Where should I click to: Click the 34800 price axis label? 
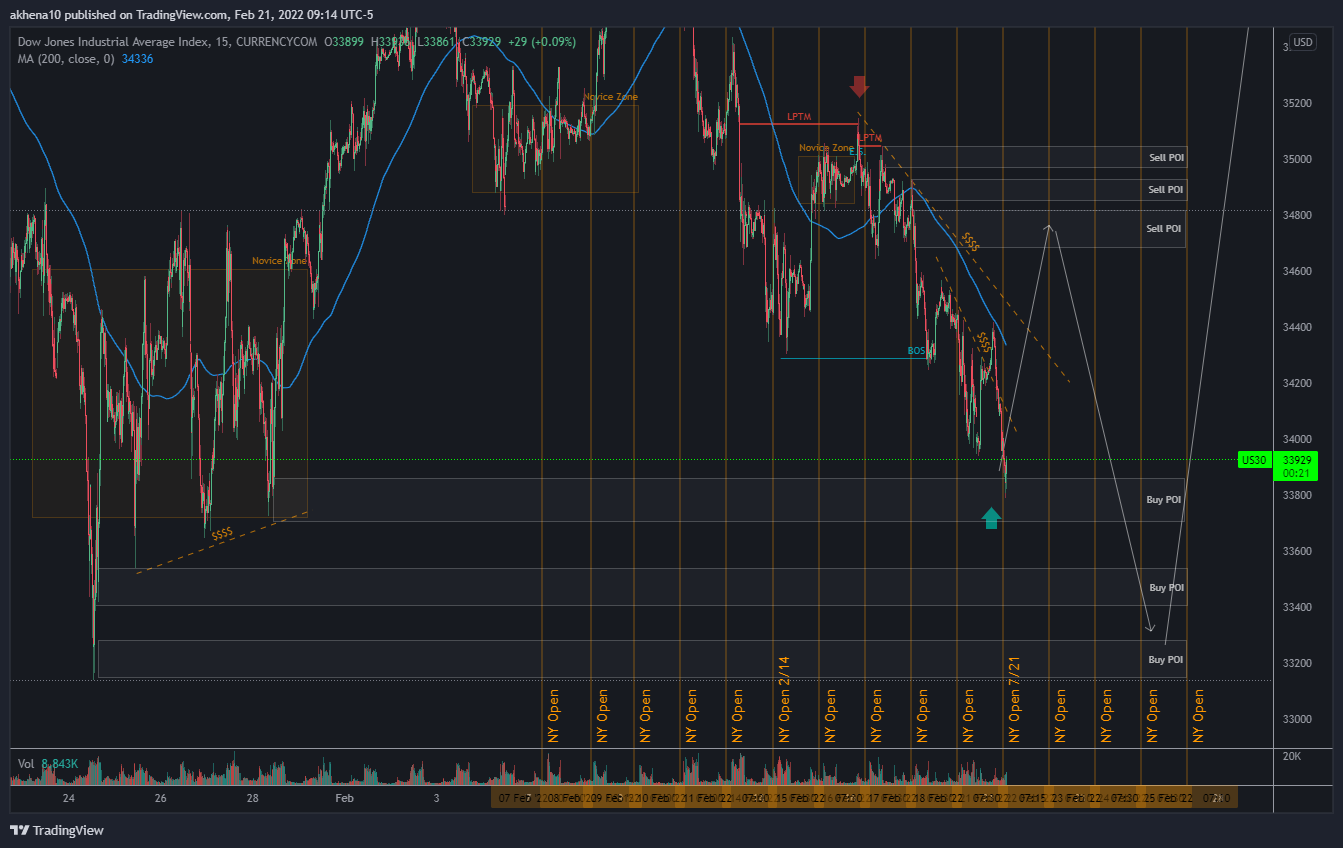[1298, 215]
